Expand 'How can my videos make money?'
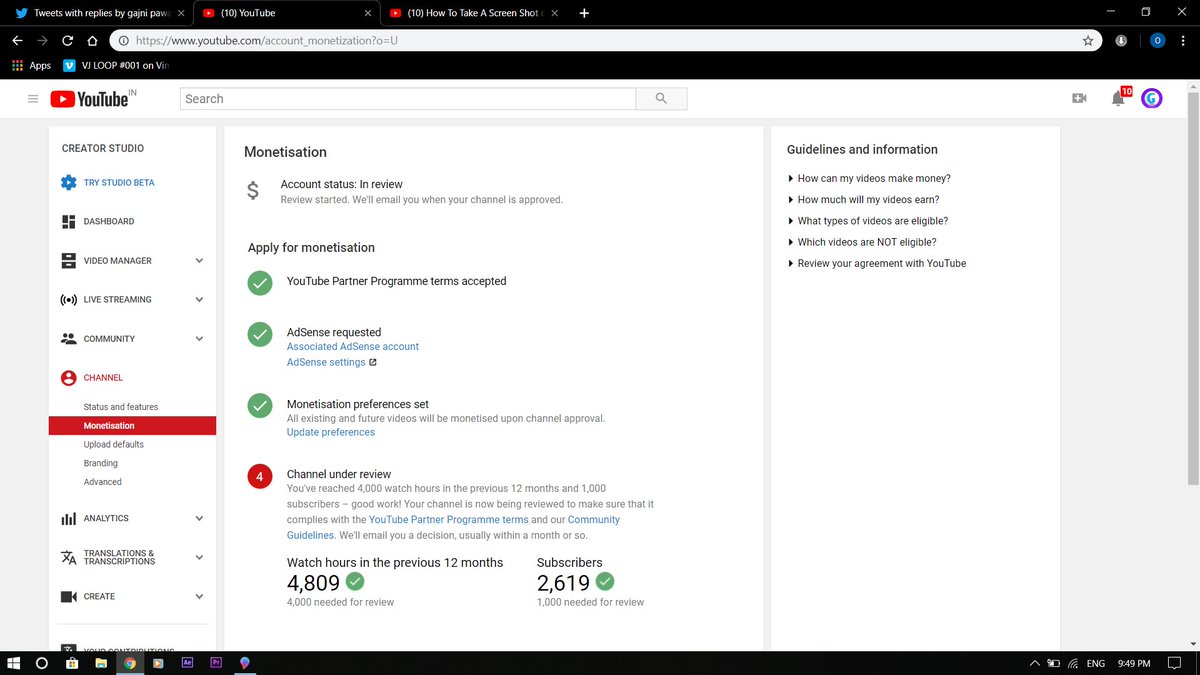1200x675 pixels. [x=869, y=178]
